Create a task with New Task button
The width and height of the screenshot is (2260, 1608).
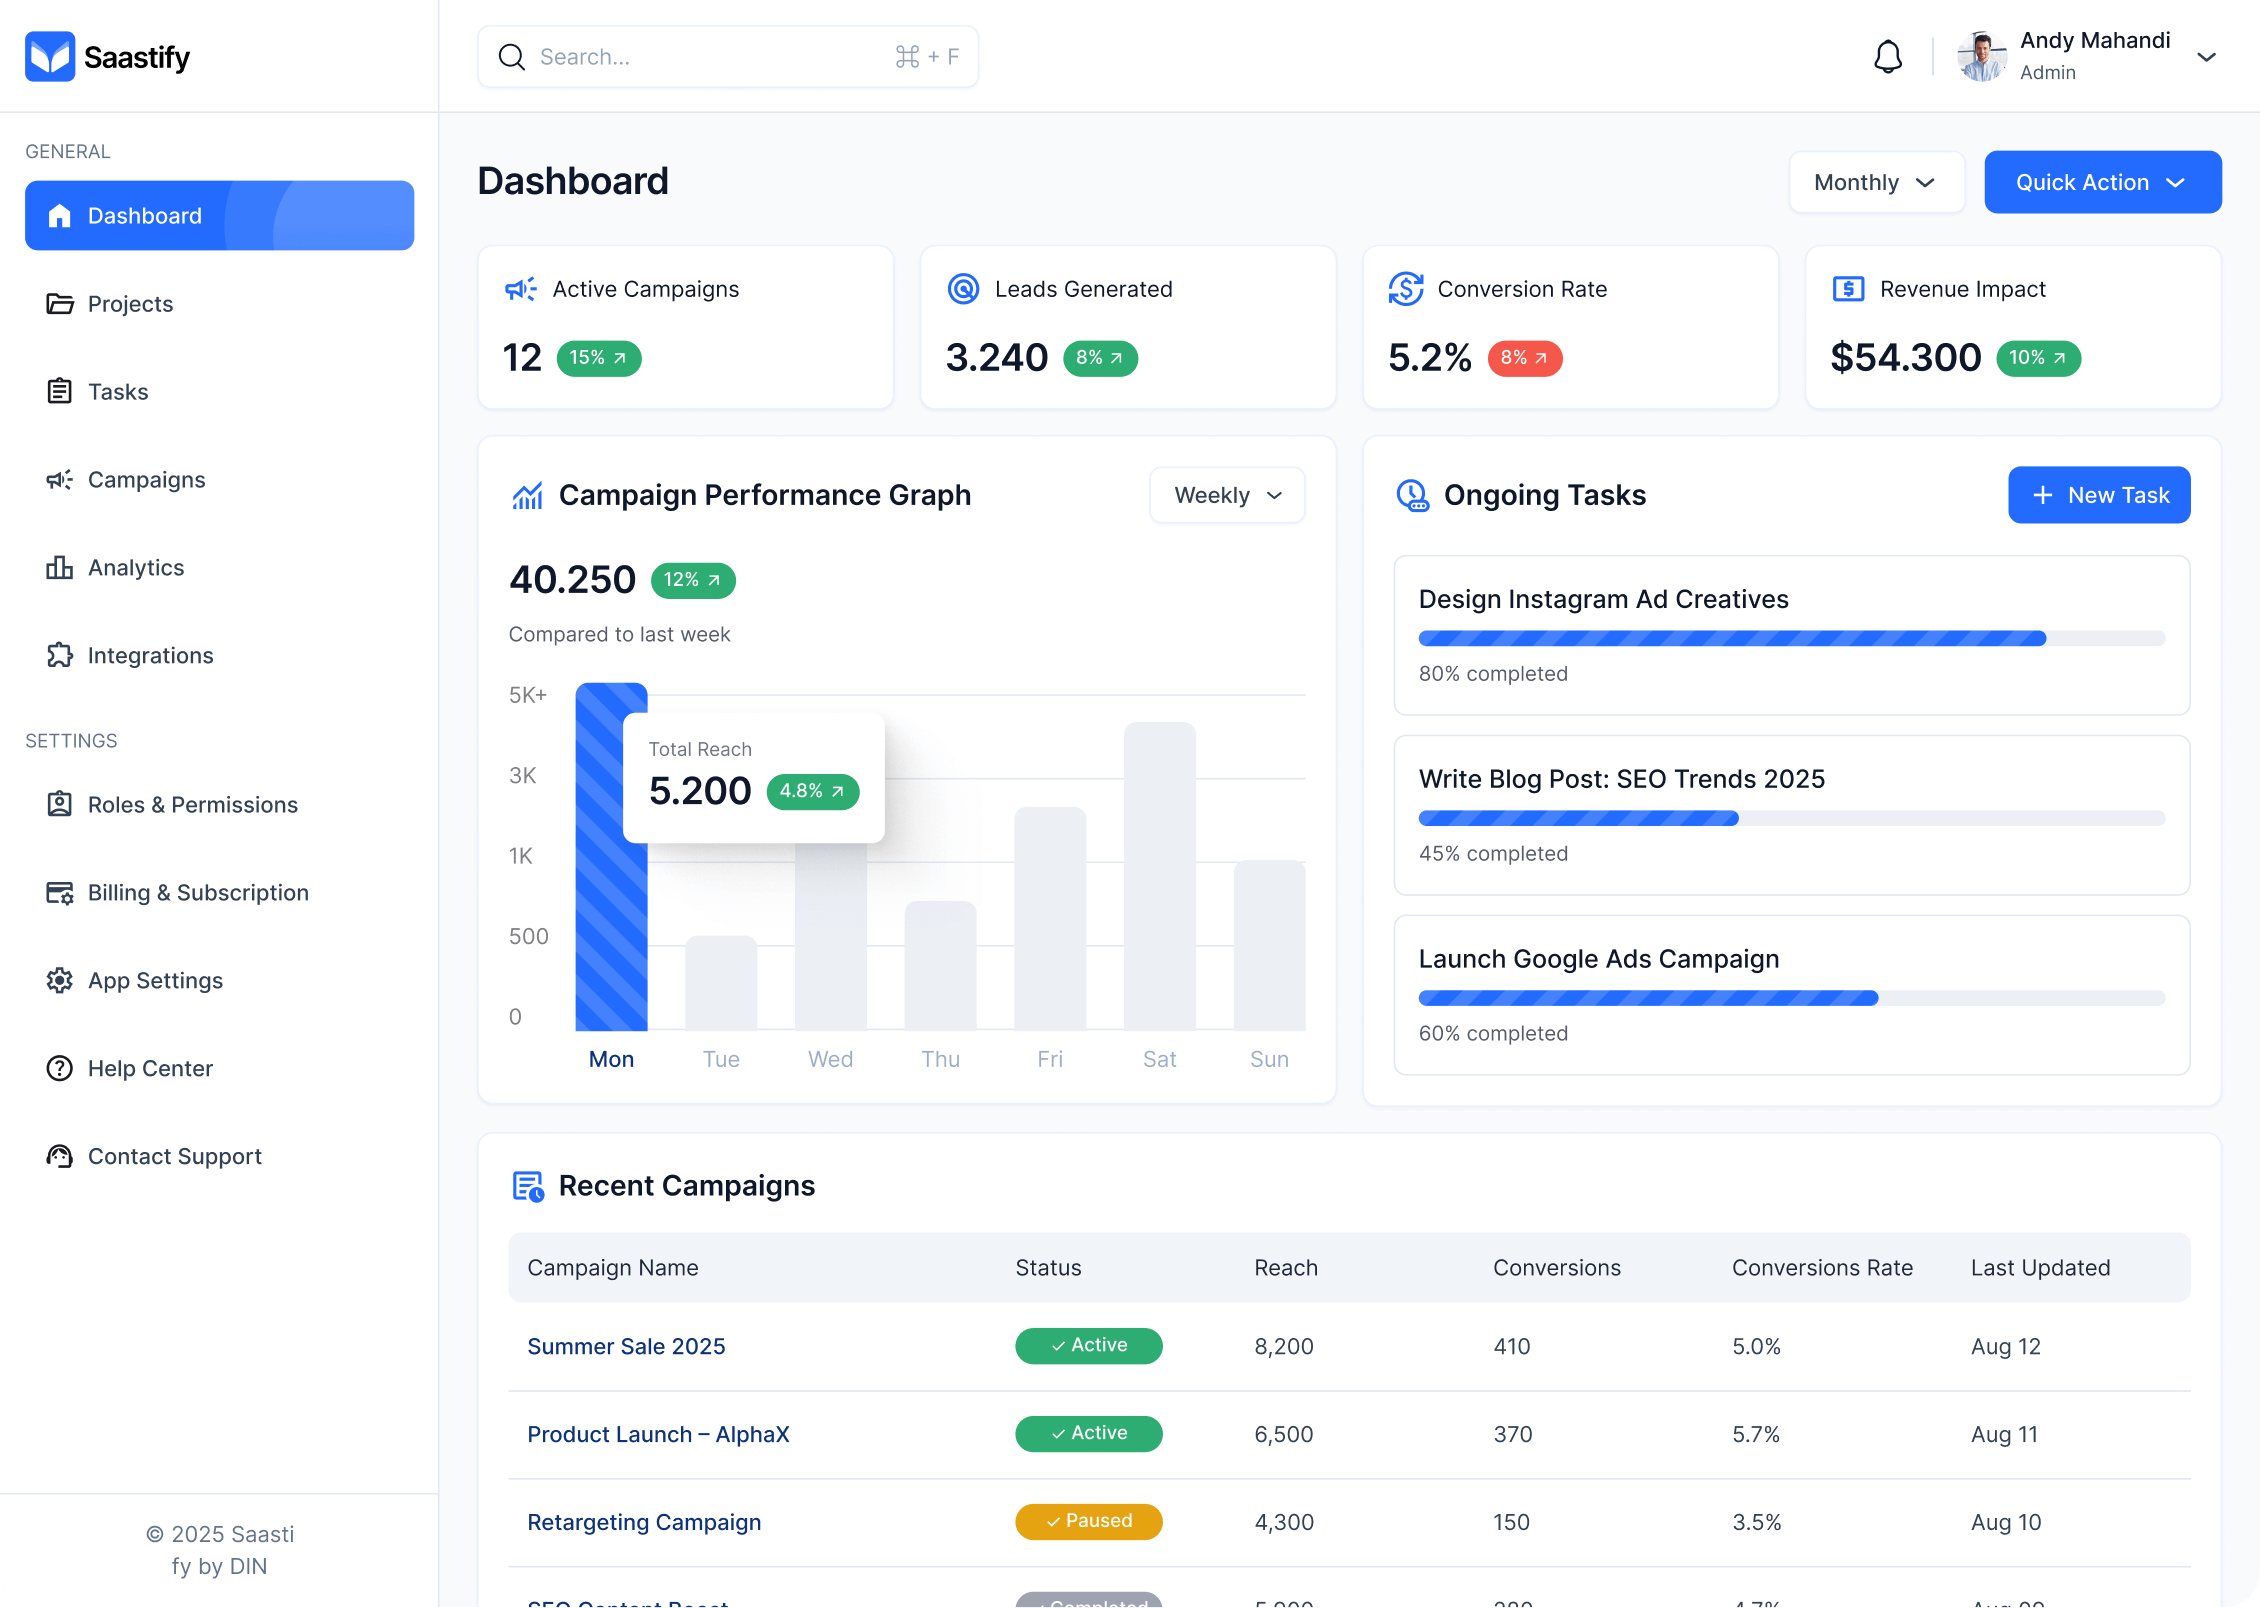click(x=2098, y=495)
